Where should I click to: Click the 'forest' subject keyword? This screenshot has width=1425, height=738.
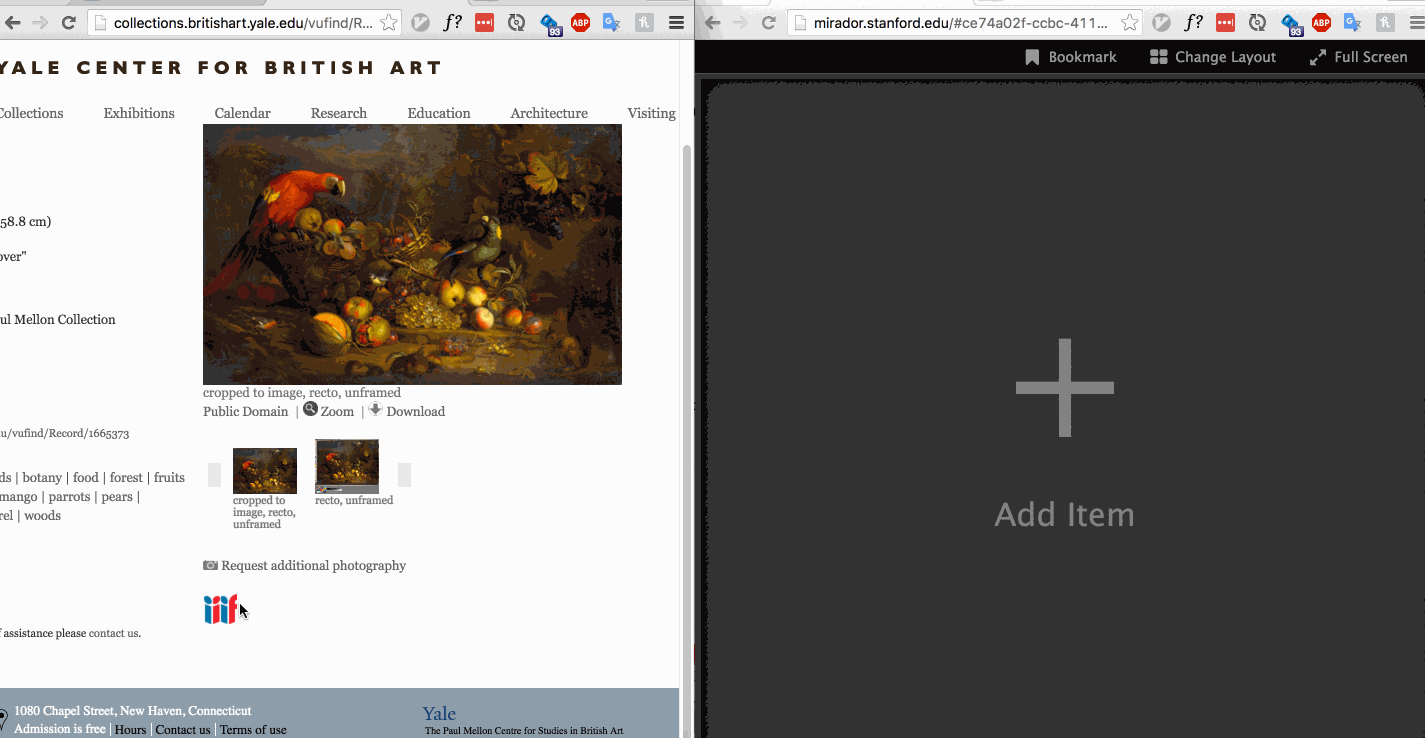pyautogui.click(x=126, y=477)
